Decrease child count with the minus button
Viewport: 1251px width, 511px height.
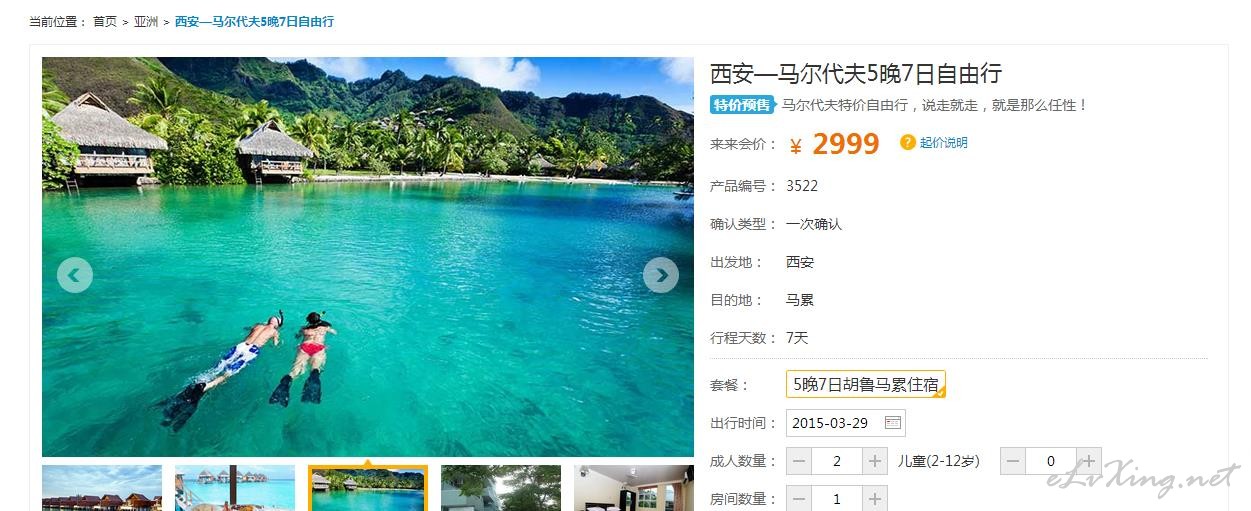click(1013, 461)
